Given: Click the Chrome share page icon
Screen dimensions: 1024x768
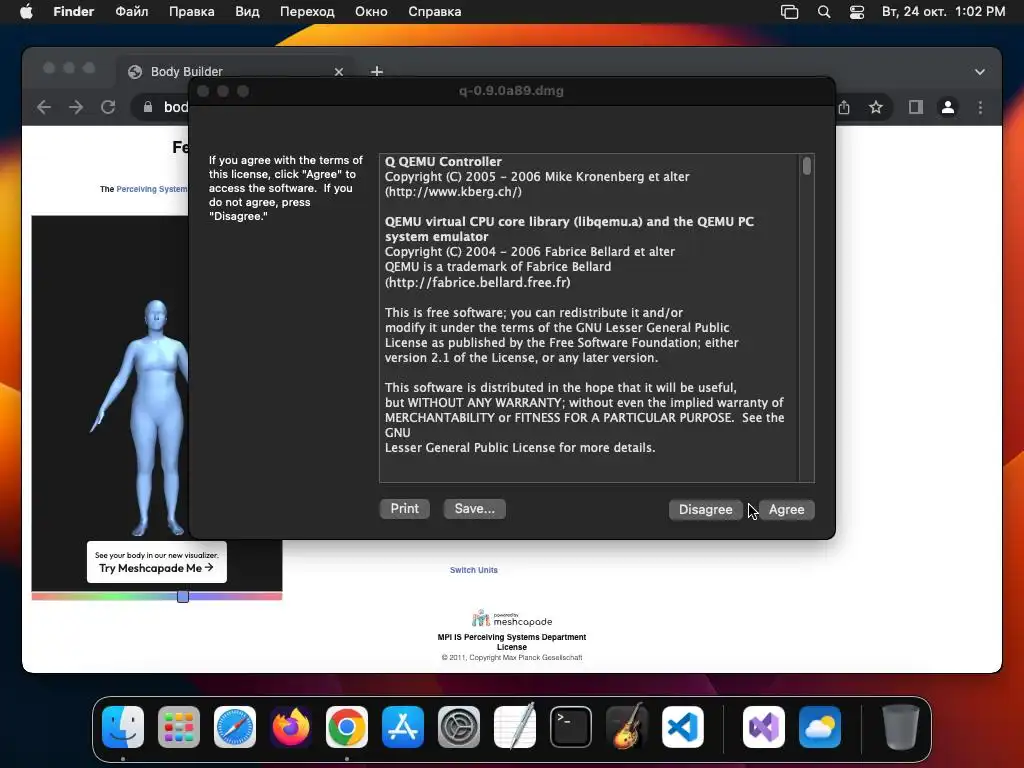Looking at the screenshot, I should click(x=844, y=107).
